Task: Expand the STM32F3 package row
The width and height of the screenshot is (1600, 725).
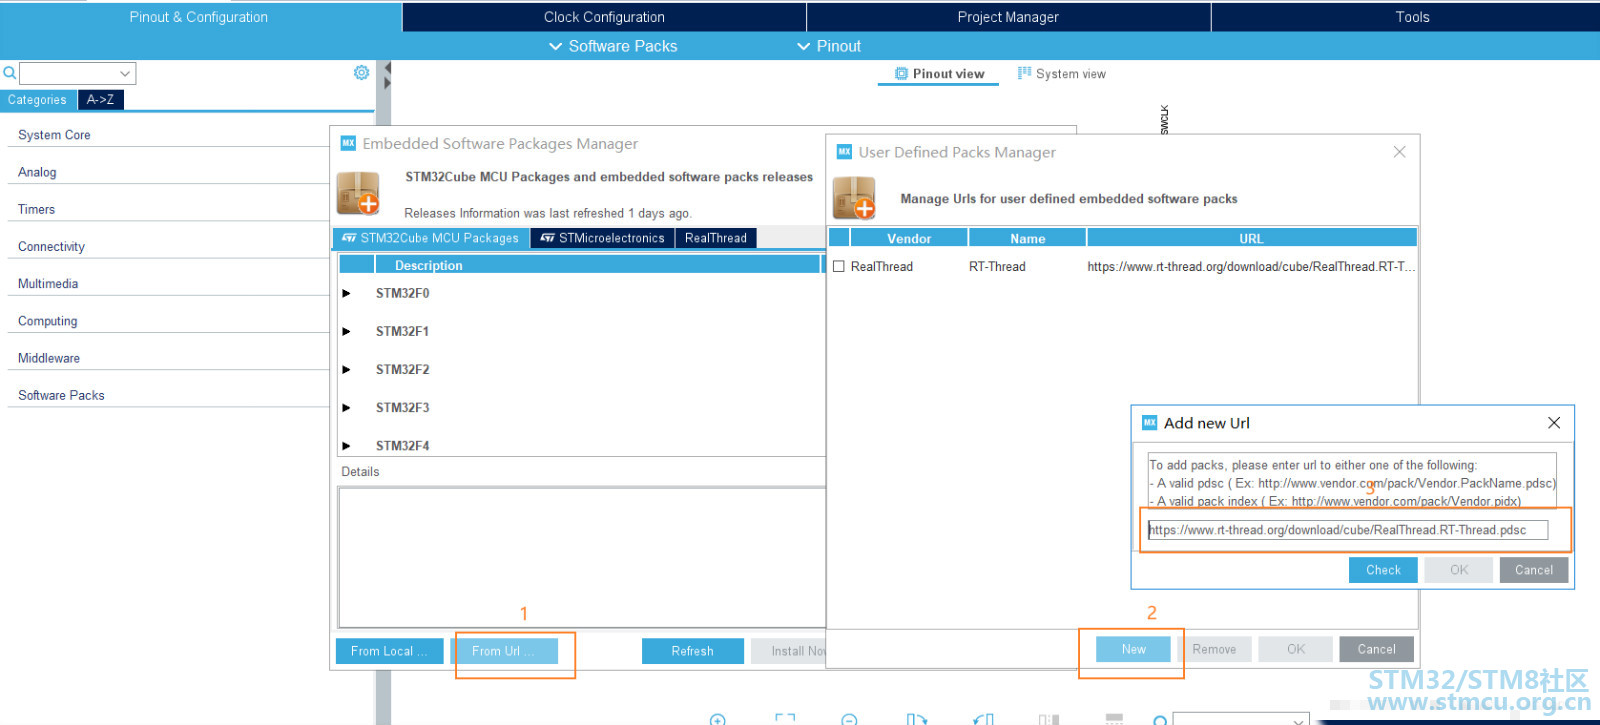Action: [347, 408]
